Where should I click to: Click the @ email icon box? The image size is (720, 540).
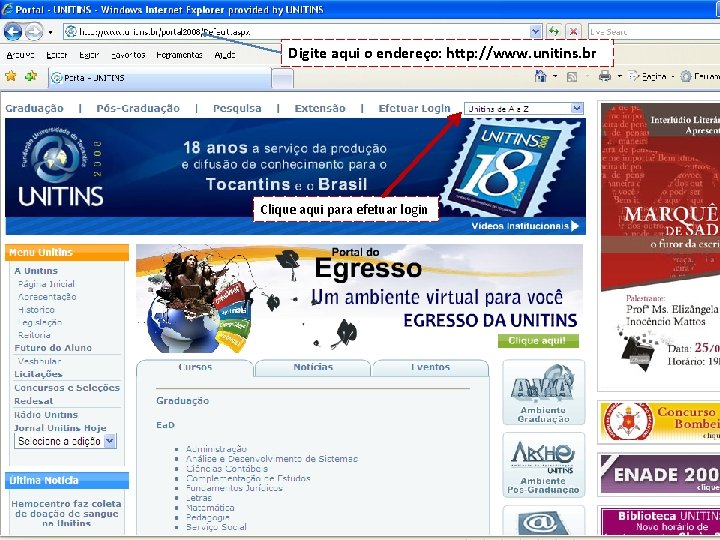tap(544, 522)
